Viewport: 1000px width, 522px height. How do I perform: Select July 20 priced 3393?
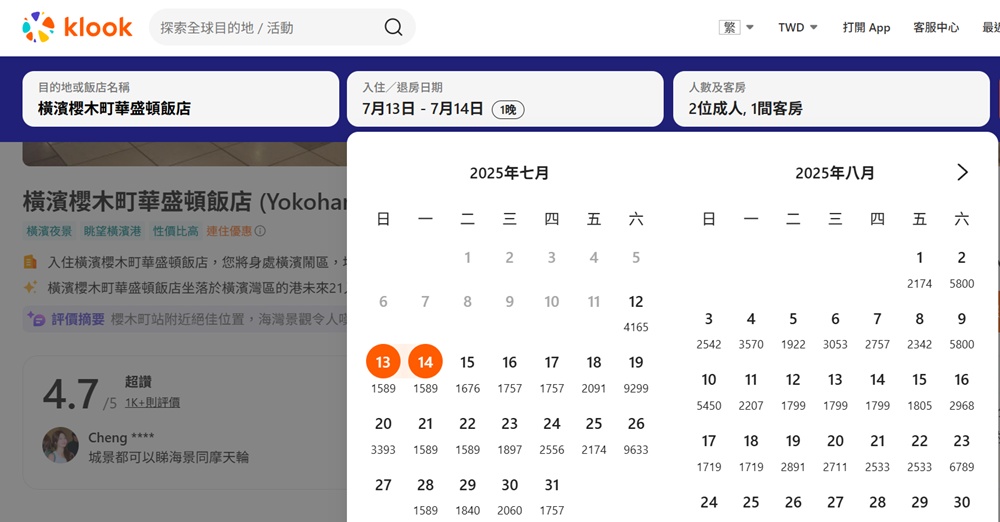383,435
